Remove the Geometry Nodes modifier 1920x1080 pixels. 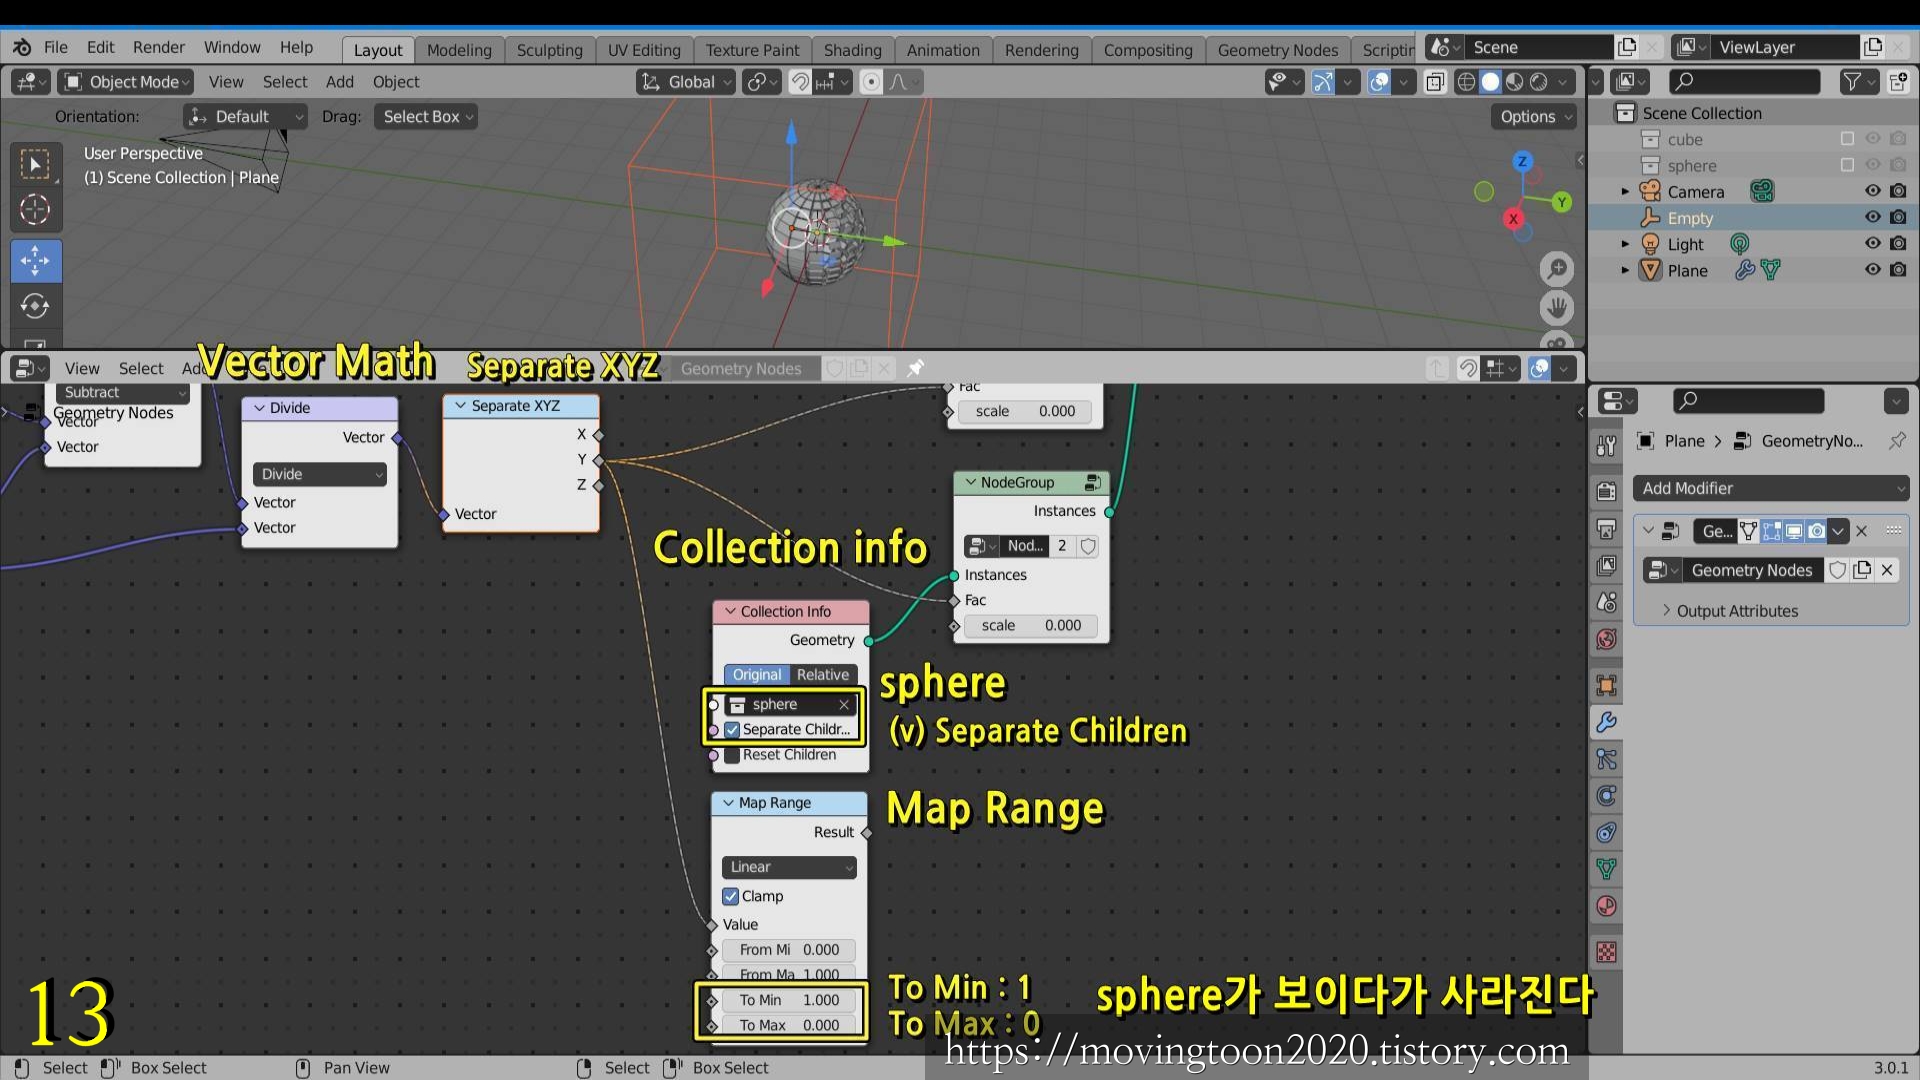point(1862,531)
